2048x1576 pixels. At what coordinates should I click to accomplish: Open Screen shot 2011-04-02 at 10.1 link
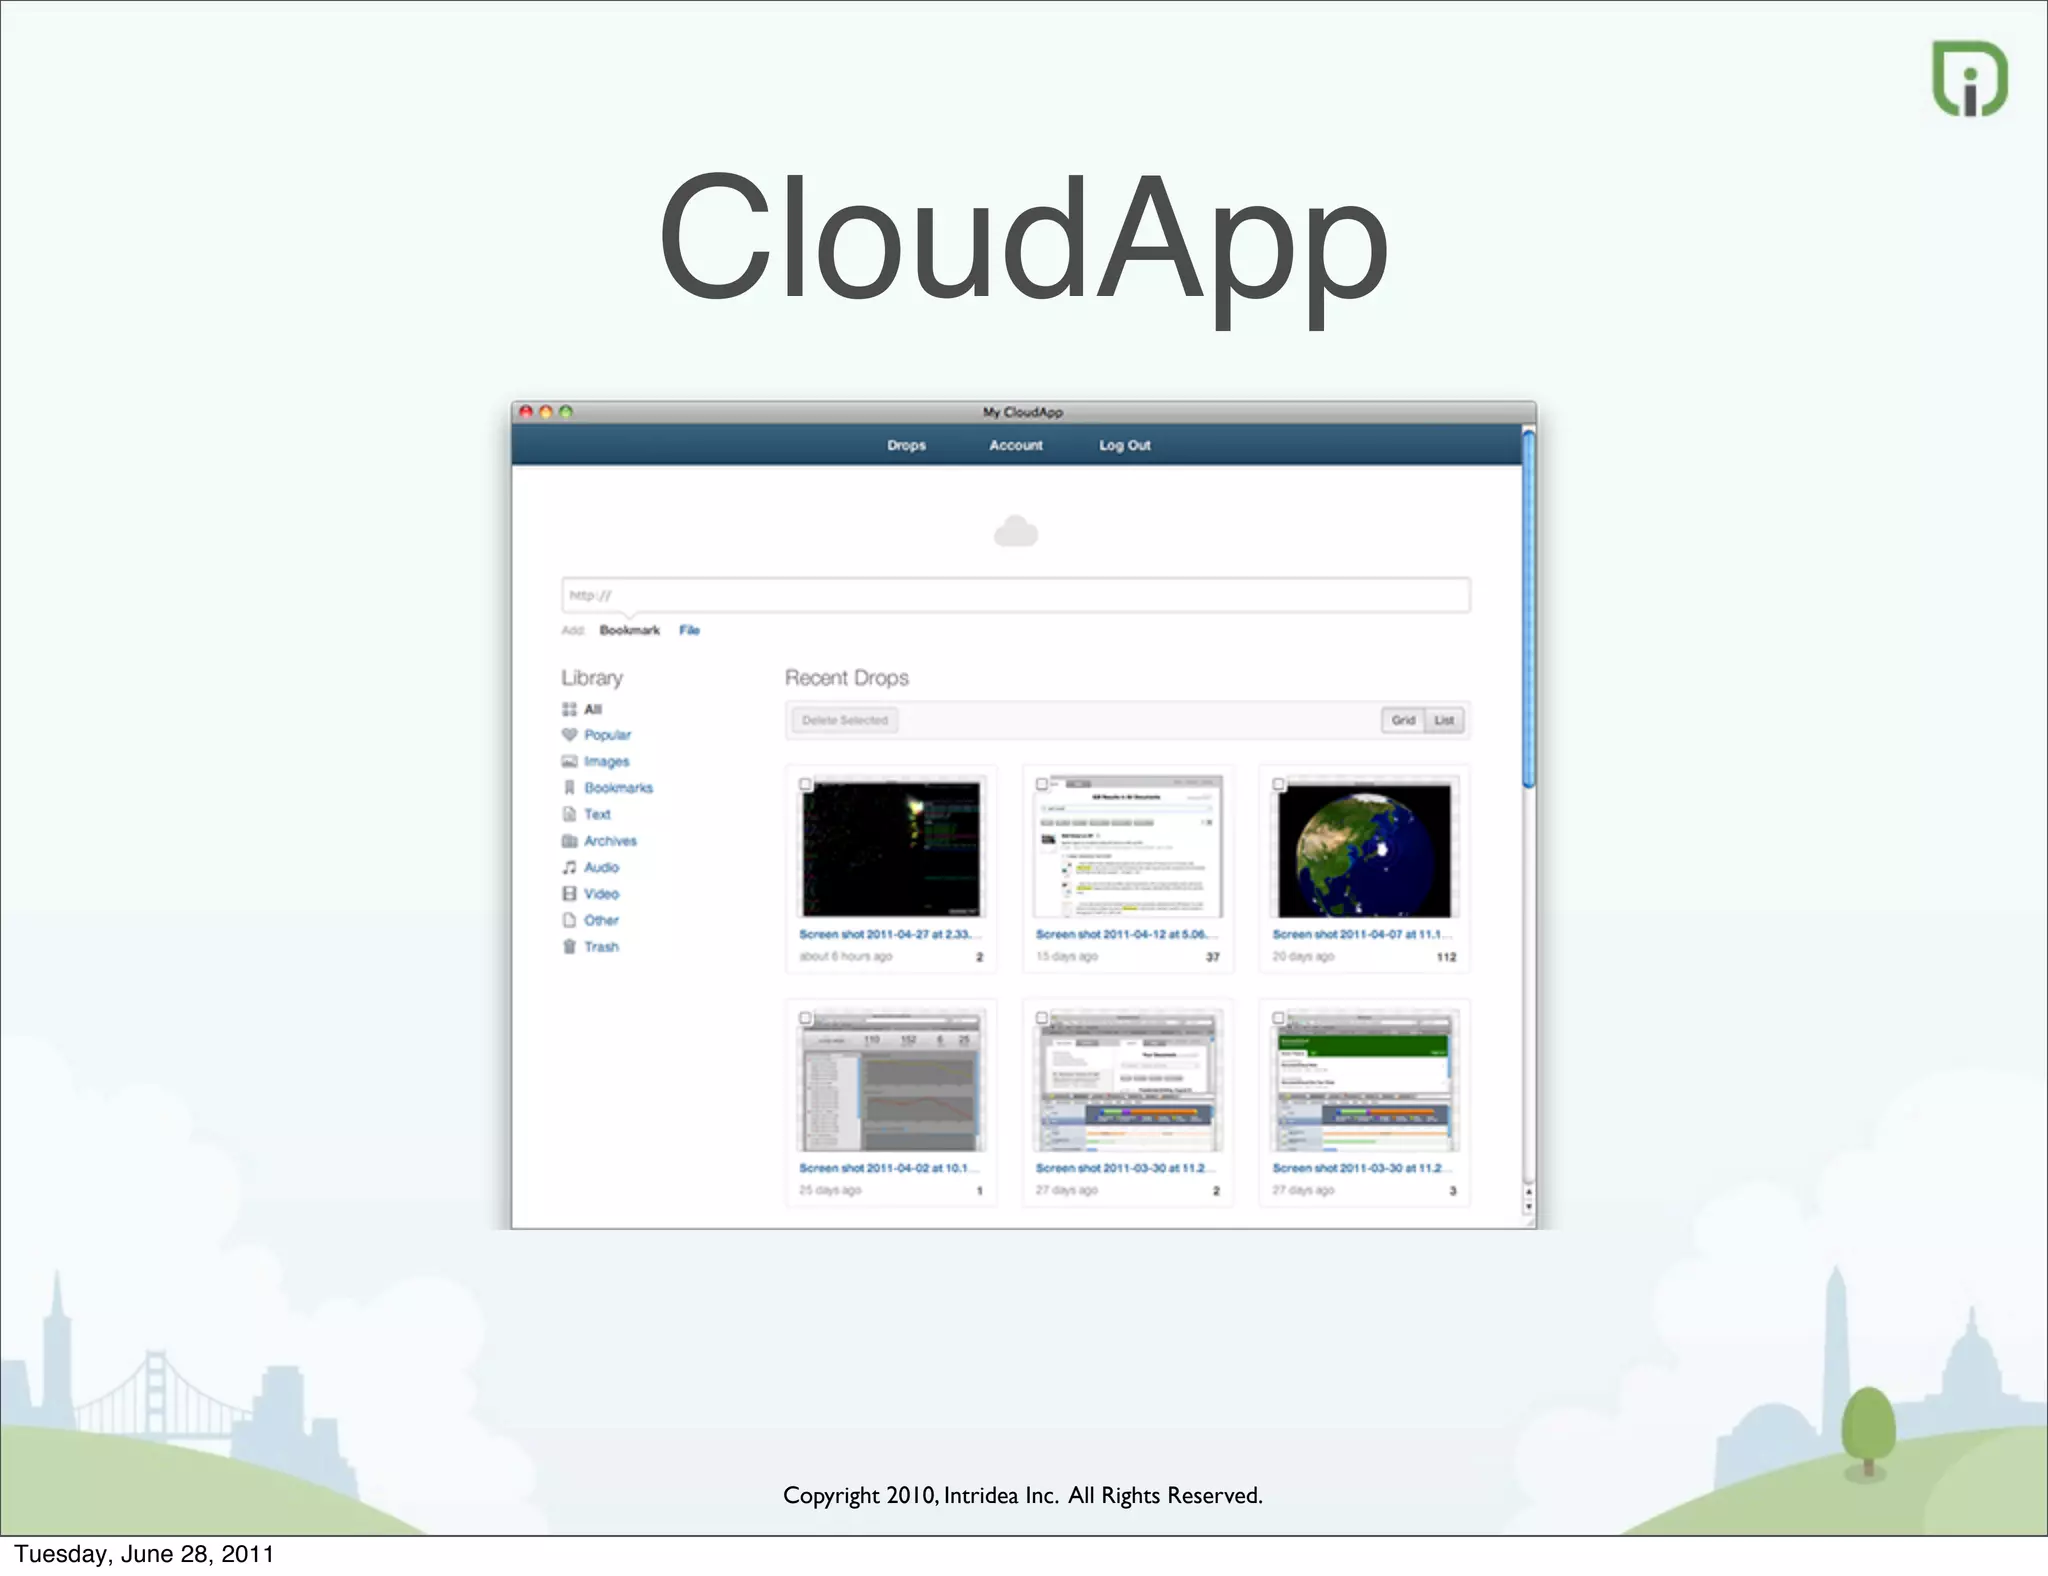coord(890,1168)
